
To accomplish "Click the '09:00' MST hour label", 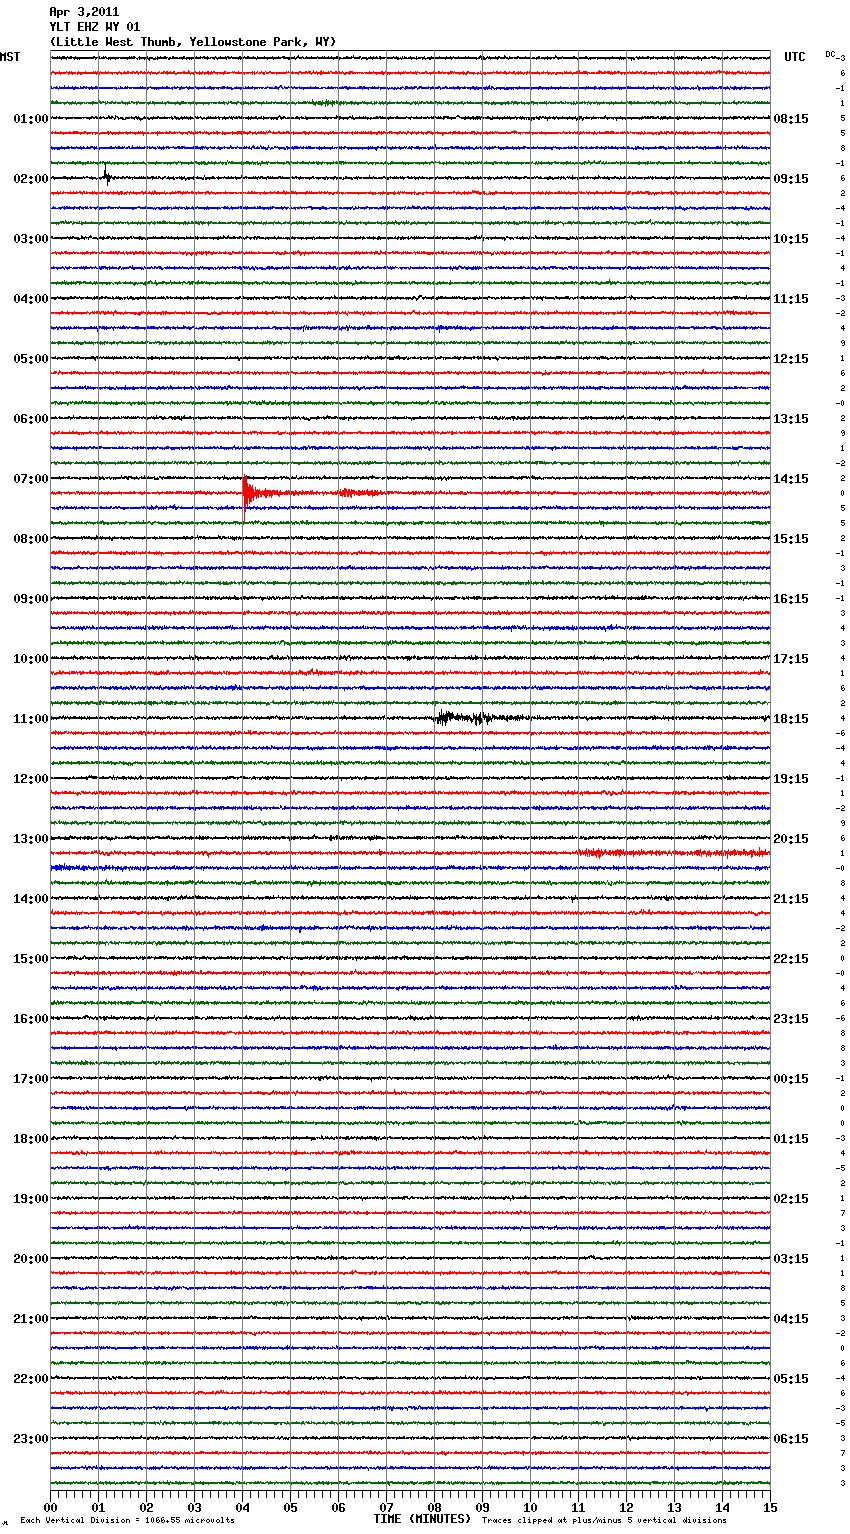I will tap(30, 599).
